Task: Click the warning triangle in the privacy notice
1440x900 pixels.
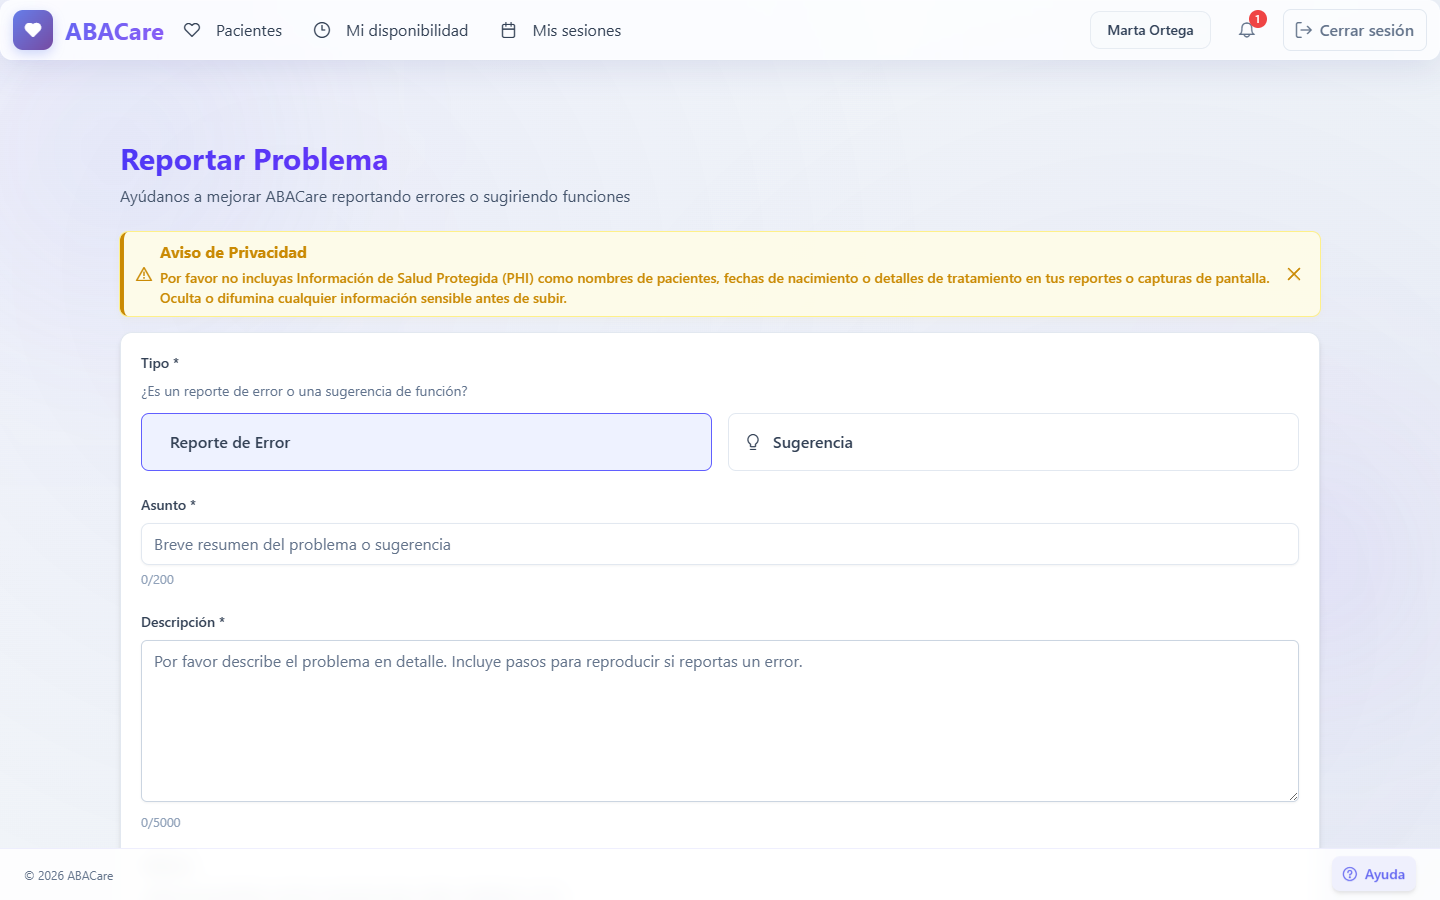Action: (x=144, y=274)
